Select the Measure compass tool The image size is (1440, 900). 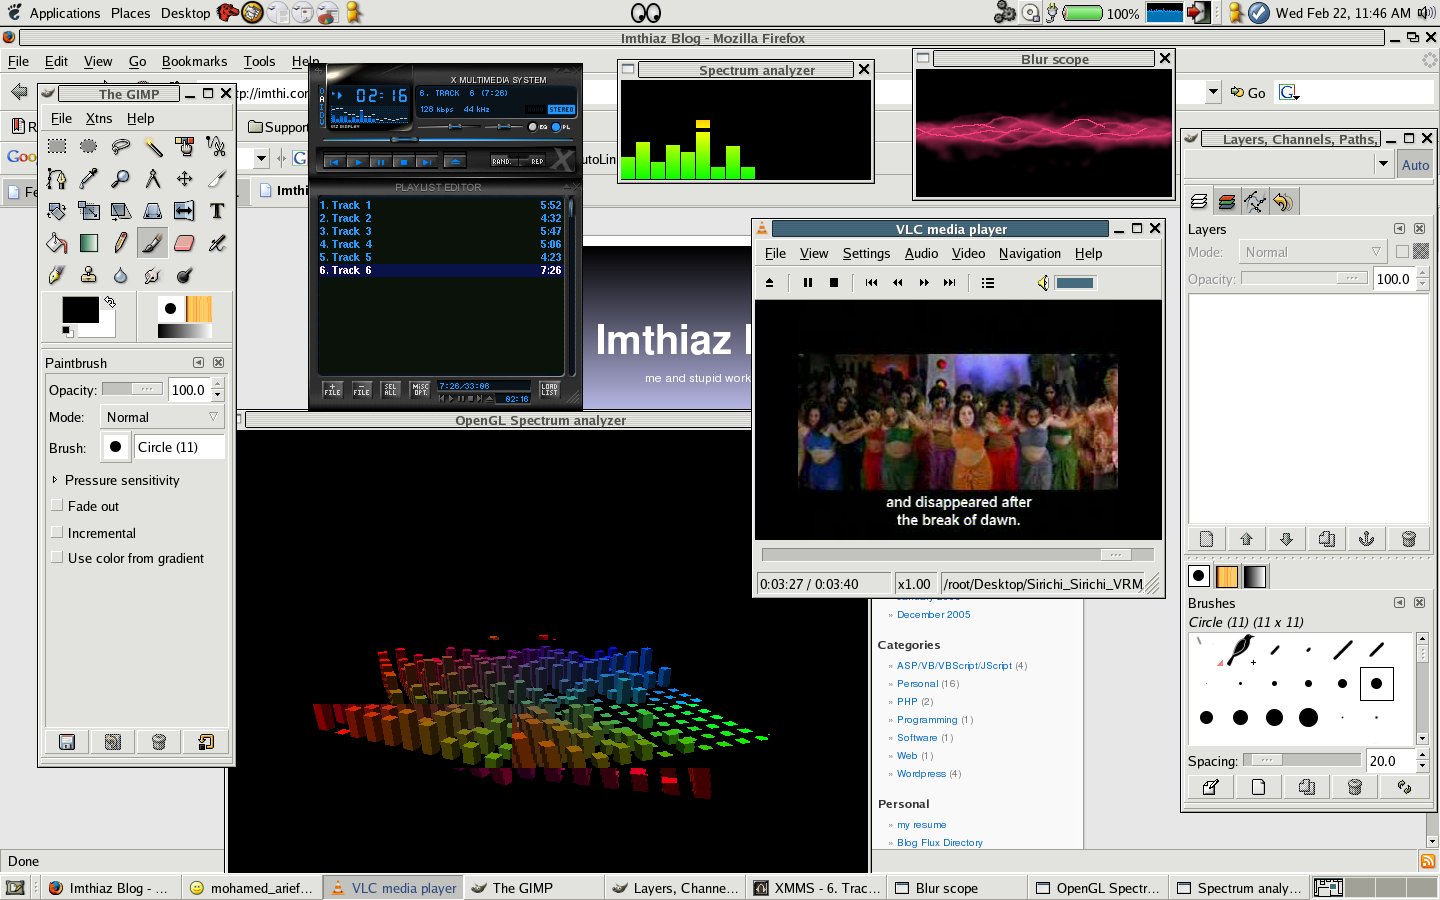(x=153, y=179)
